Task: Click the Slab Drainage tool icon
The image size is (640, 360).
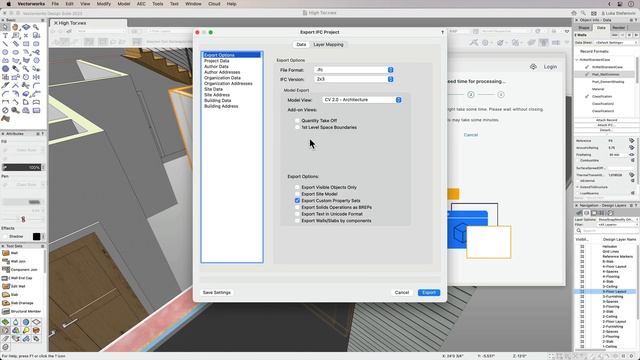Action: (6, 303)
